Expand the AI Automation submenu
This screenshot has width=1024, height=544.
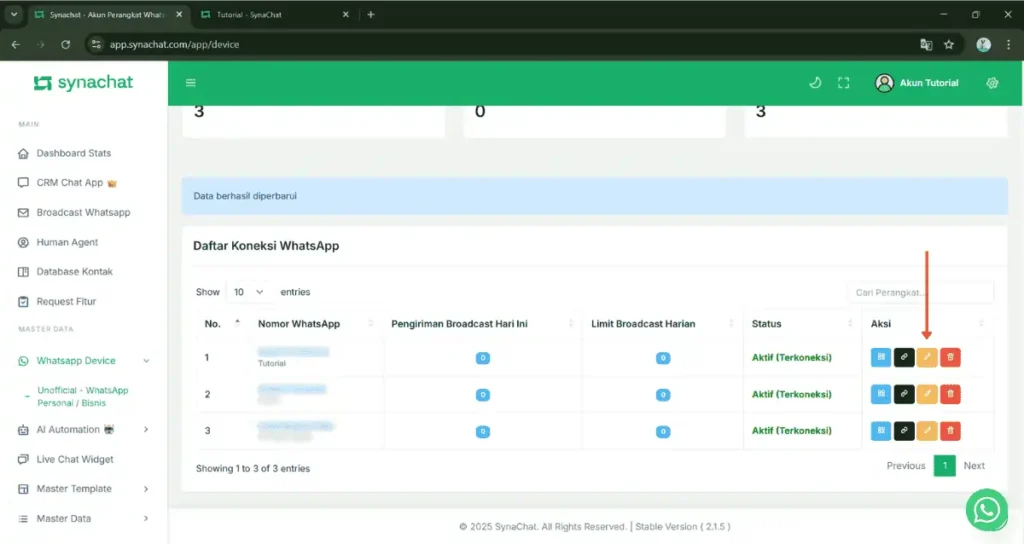click(x=146, y=430)
